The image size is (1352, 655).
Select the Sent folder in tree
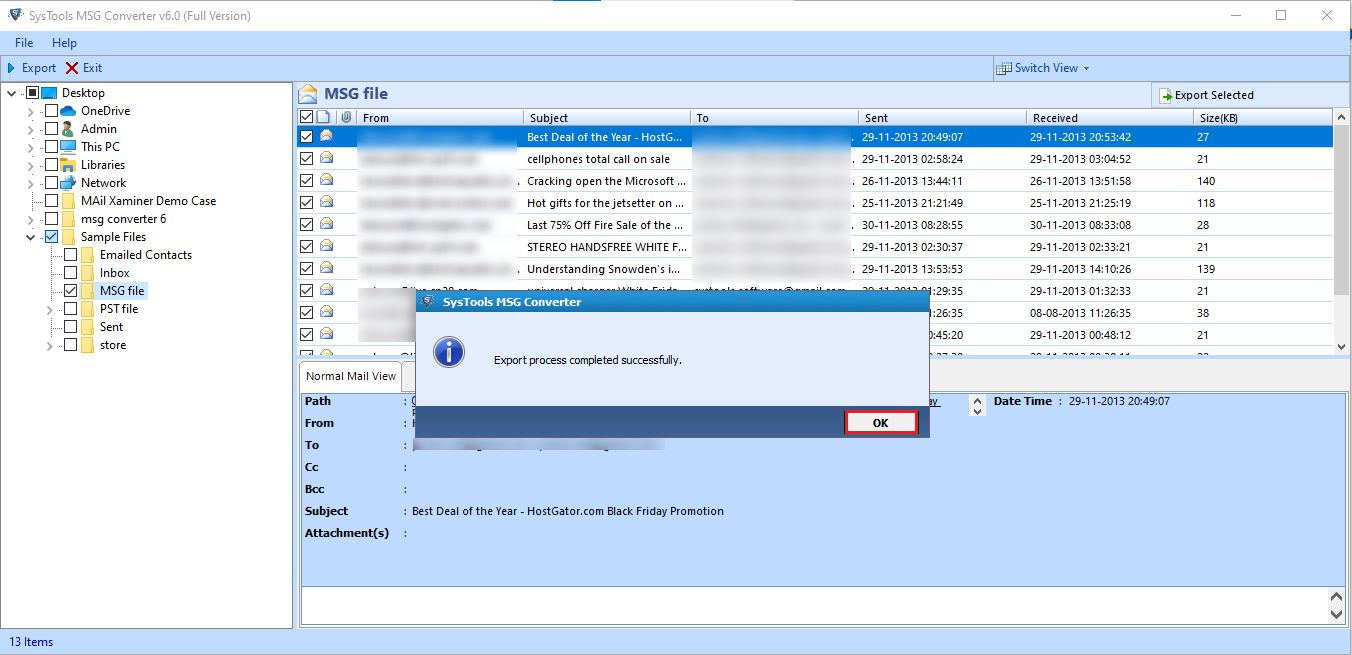(x=111, y=327)
